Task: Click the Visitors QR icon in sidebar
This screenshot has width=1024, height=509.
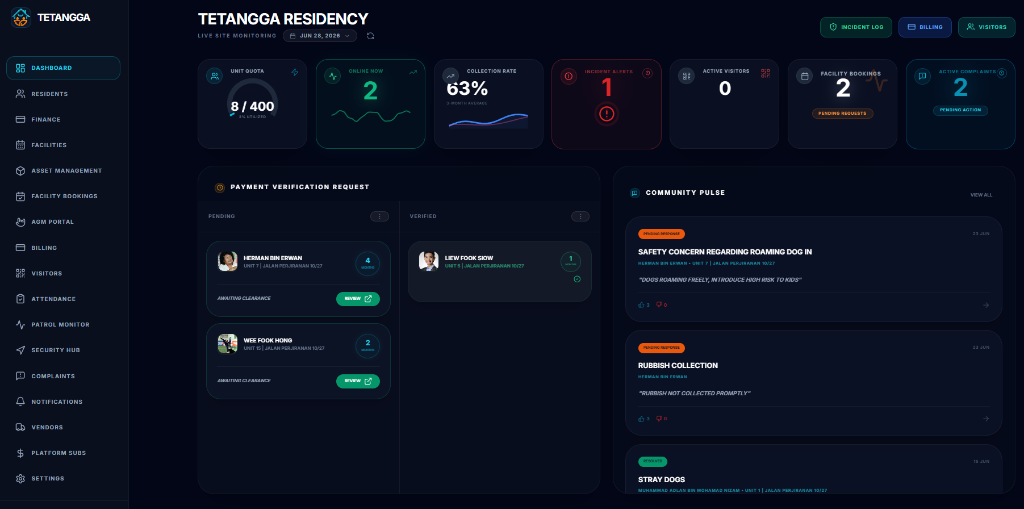Action: (x=20, y=273)
